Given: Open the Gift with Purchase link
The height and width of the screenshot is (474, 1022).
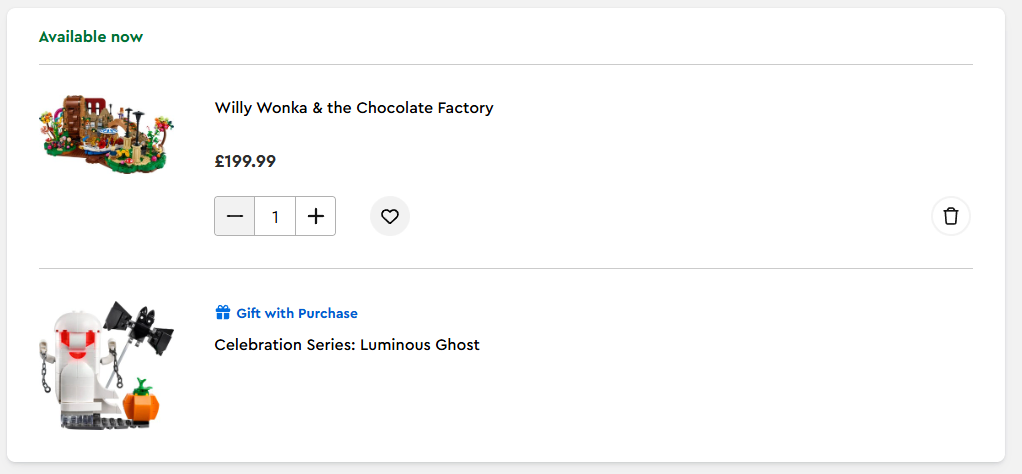Looking at the screenshot, I should [x=296, y=313].
